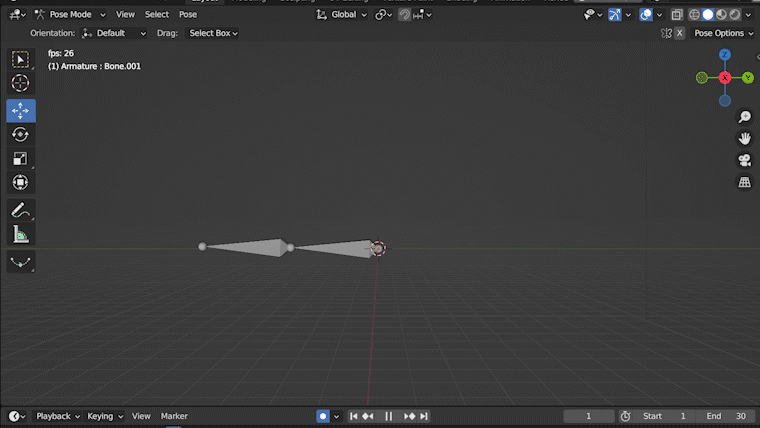Click the End frame field showing 30
The image size is (760, 428).
pos(726,416)
